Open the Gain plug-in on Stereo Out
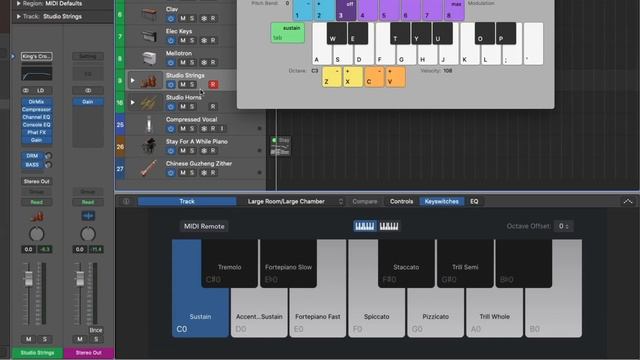 (x=88, y=102)
